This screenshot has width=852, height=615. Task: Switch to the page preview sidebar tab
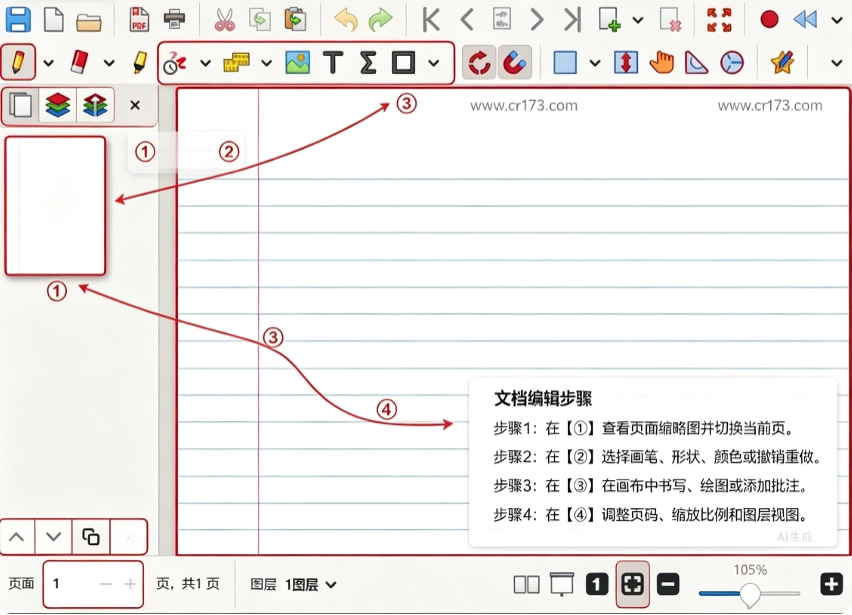point(21,104)
